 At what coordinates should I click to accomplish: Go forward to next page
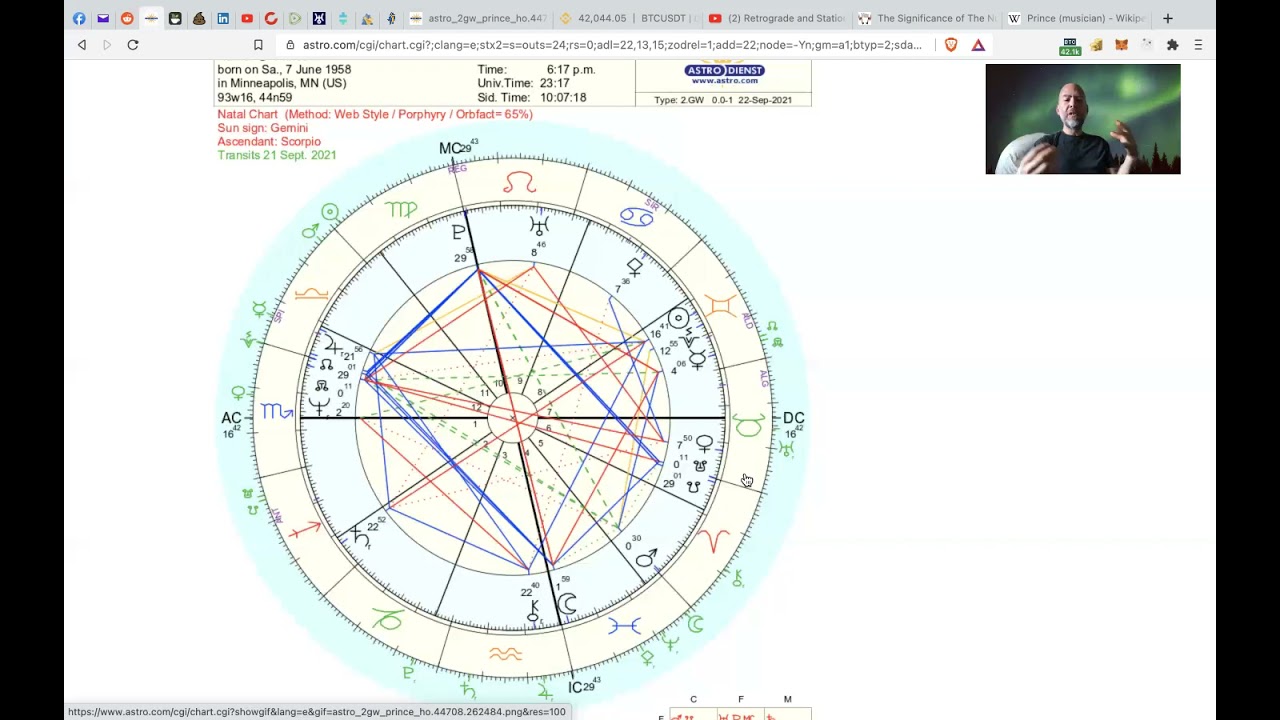(x=107, y=45)
